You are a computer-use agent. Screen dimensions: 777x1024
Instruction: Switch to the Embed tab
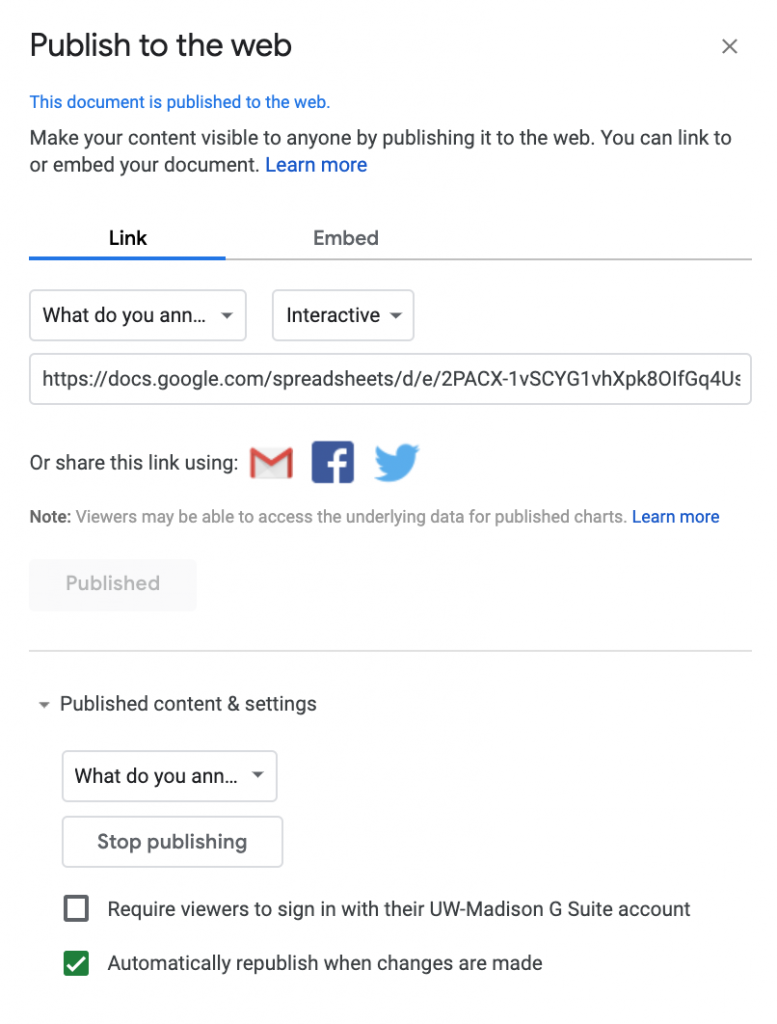click(346, 238)
